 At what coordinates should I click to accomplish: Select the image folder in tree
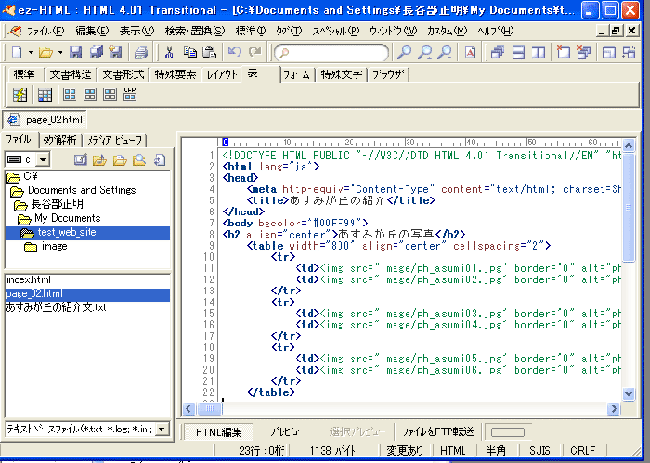(x=54, y=246)
